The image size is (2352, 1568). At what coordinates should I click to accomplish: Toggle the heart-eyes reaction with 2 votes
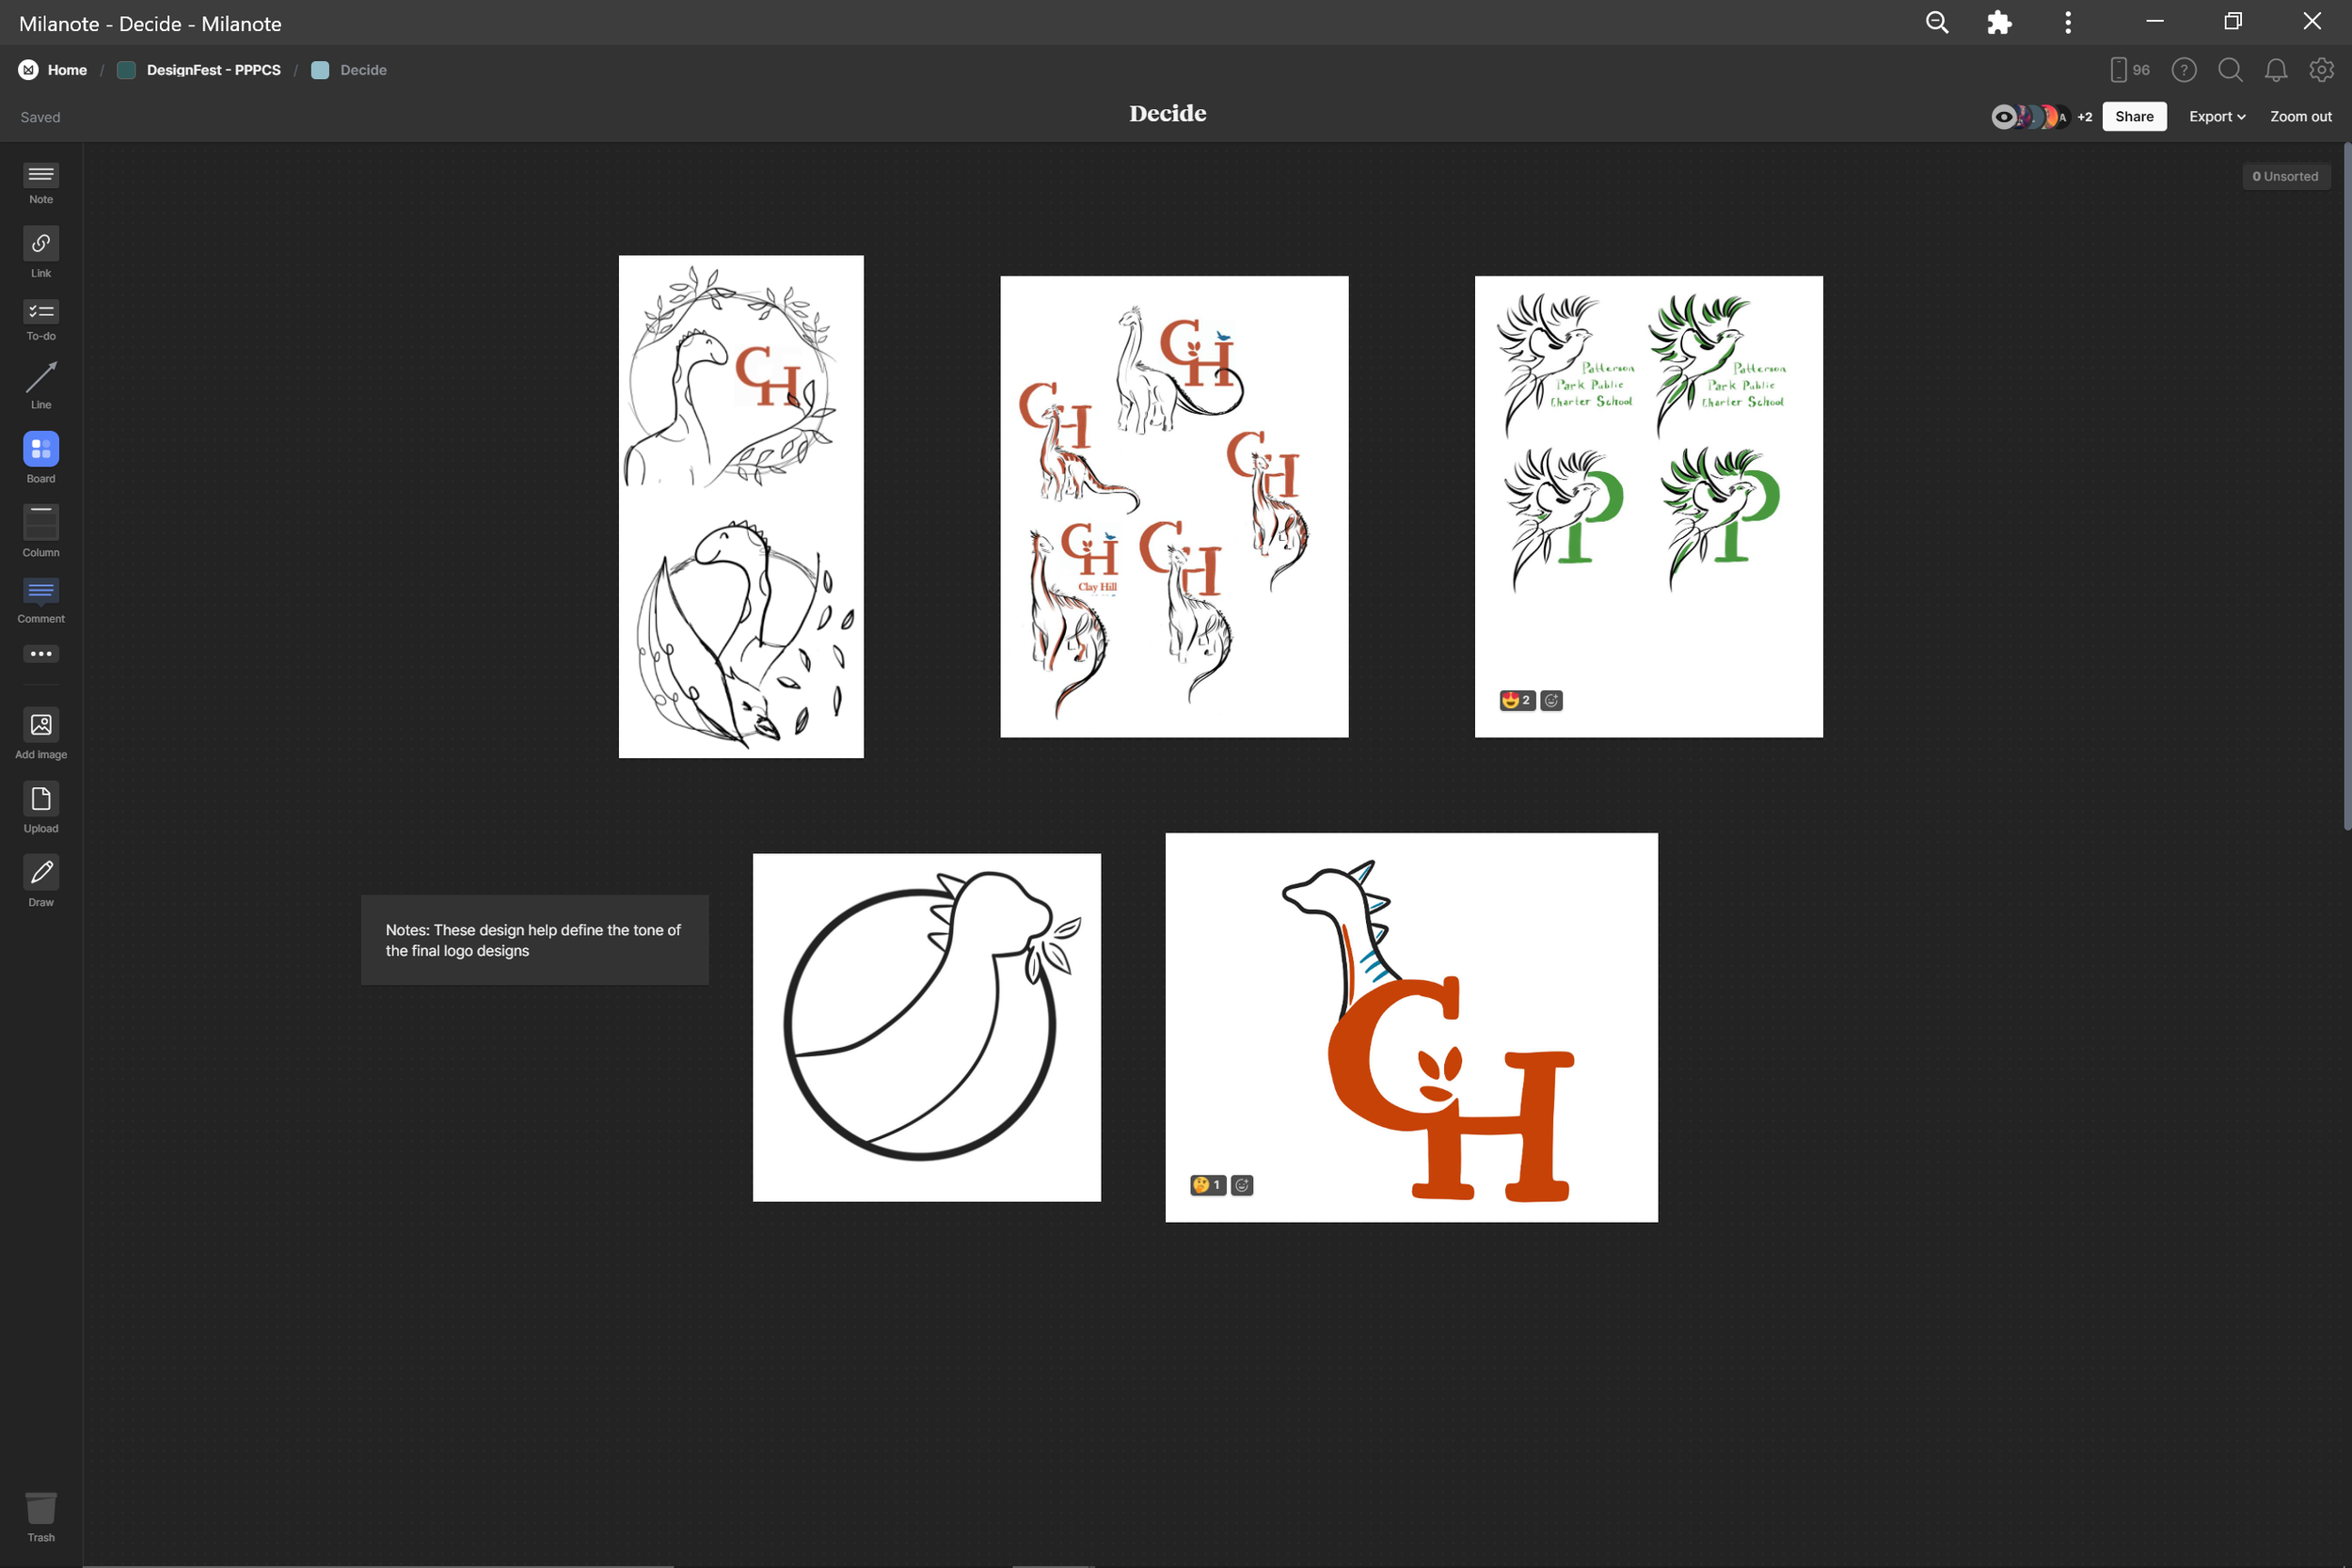pyautogui.click(x=1517, y=701)
